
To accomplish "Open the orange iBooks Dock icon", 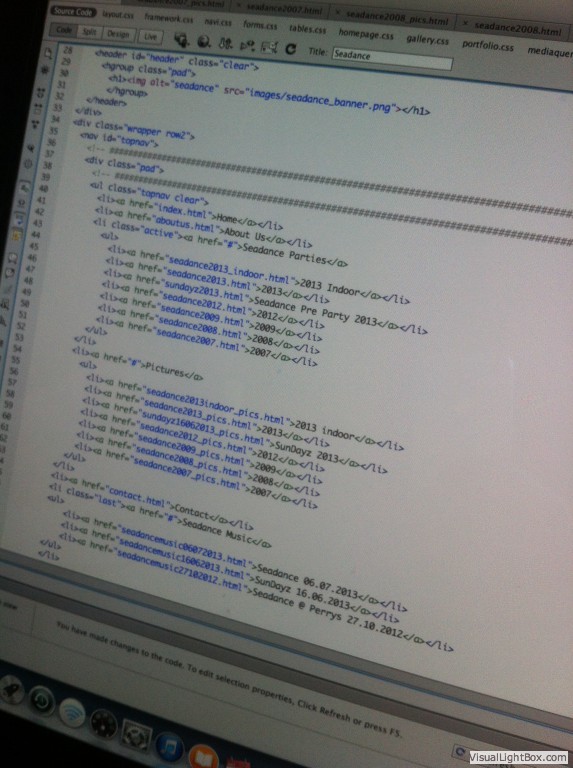I will click(x=202, y=756).
